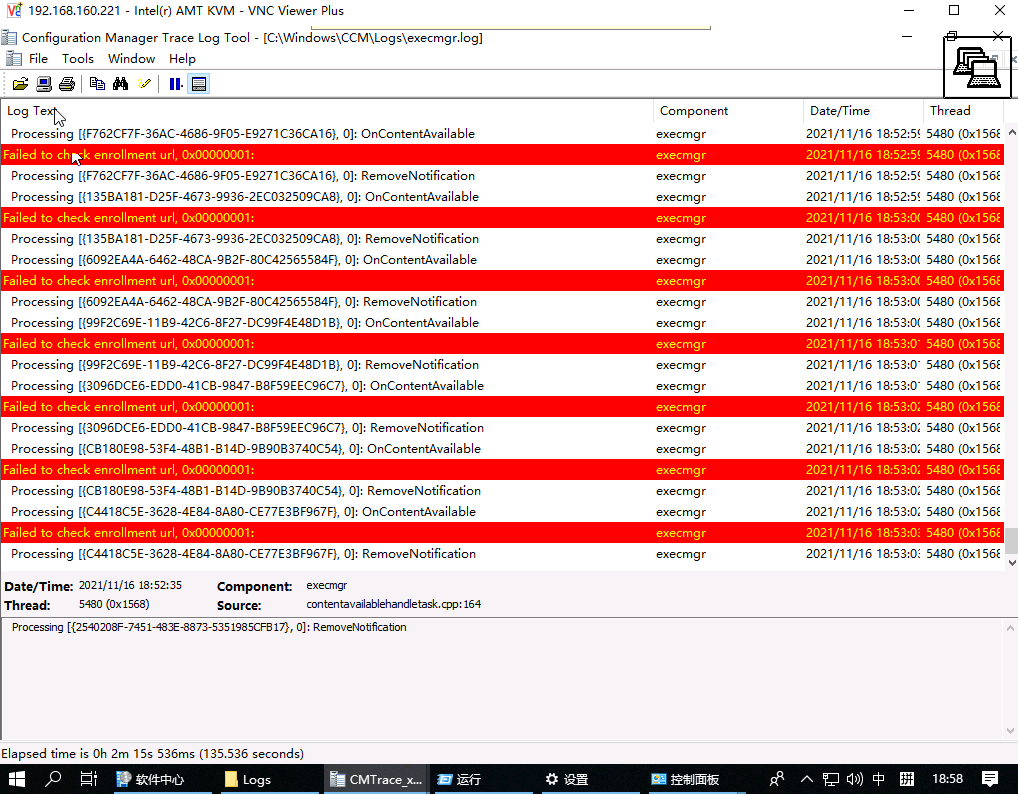Select first F762CF7F OnContentAvailable log row
Screen dimensions: 1018x794
point(502,134)
